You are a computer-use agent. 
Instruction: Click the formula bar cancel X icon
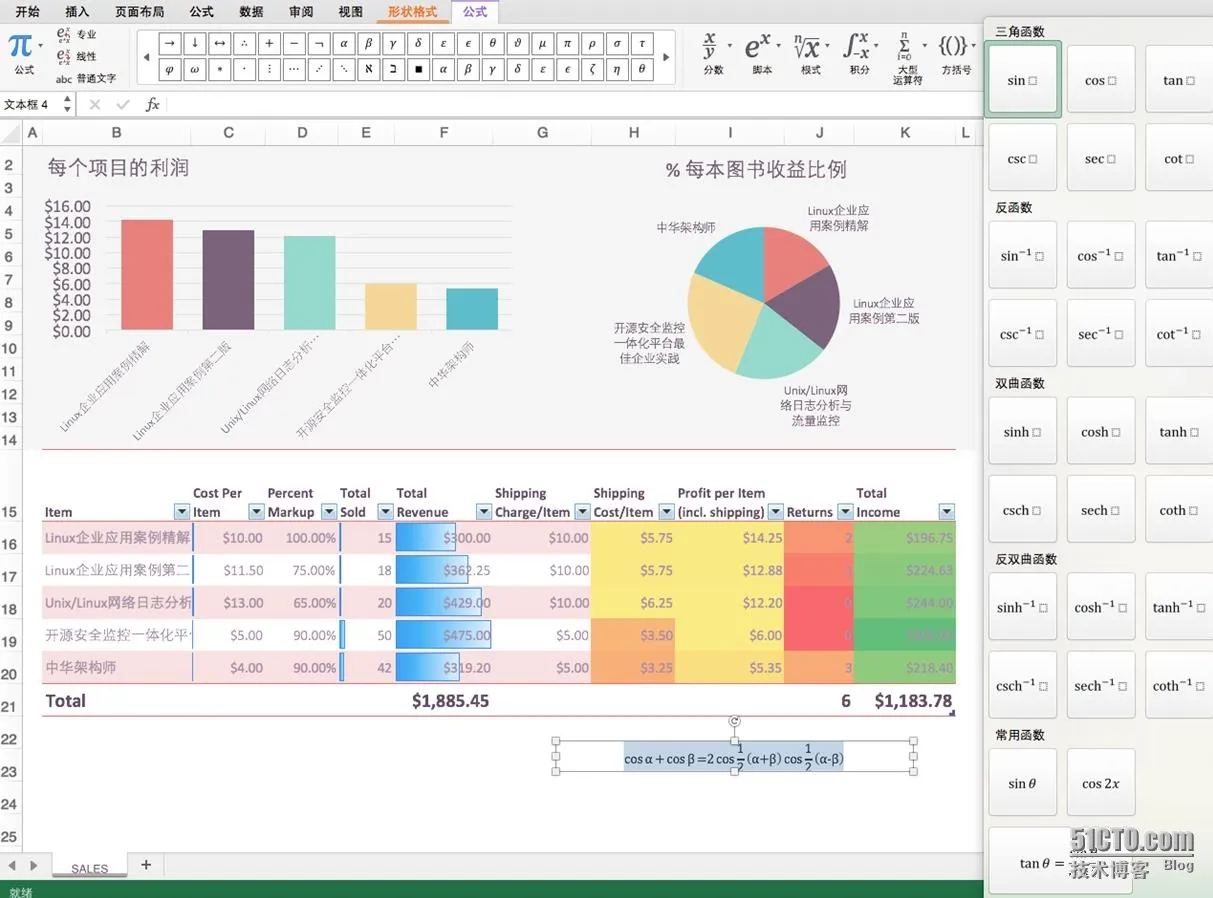pyautogui.click(x=95, y=104)
